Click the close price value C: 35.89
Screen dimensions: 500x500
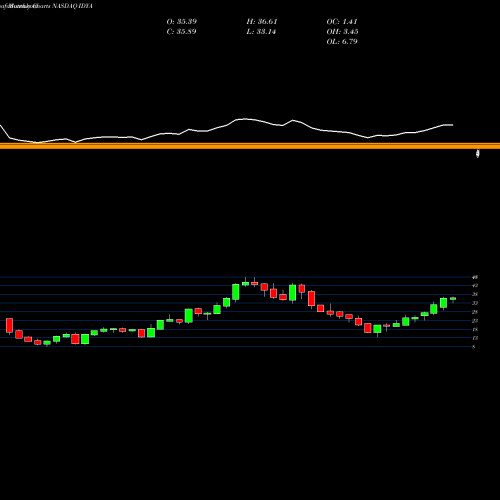182,32
